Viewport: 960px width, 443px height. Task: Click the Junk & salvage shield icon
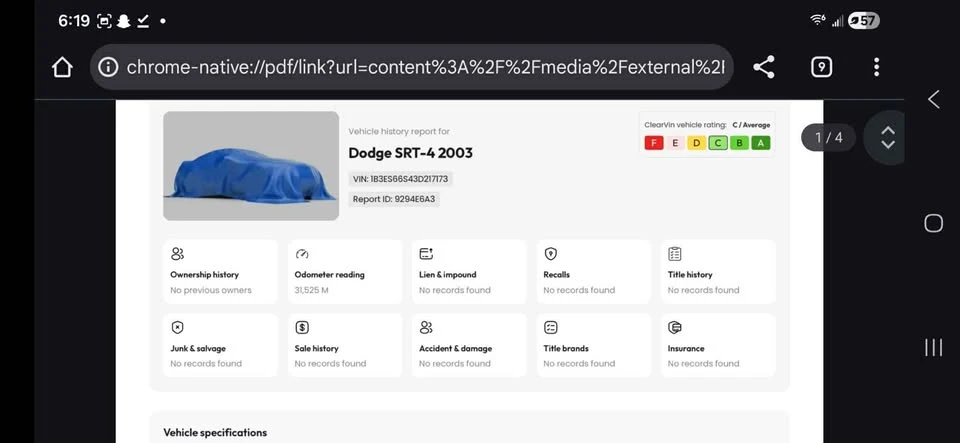(x=178, y=327)
